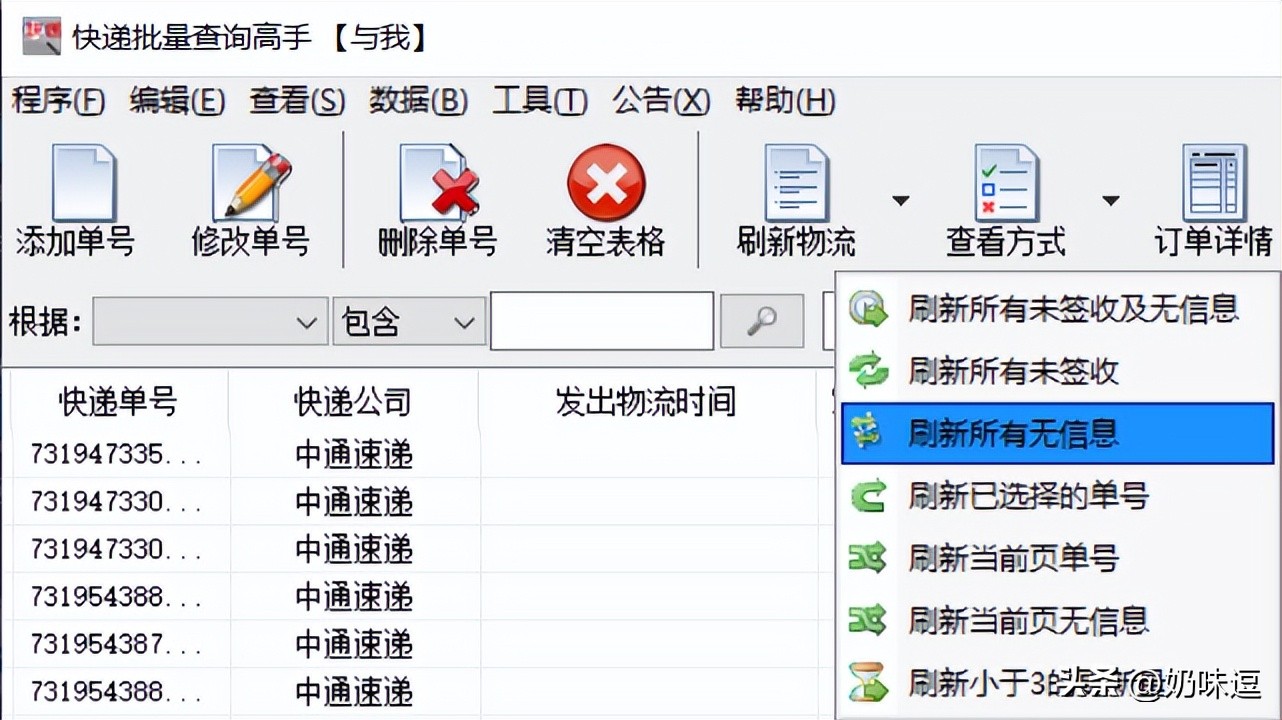Open the 工具(T) menu
Image resolution: width=1282 pixels, height=720 pixels.
[x=539, y=100]
